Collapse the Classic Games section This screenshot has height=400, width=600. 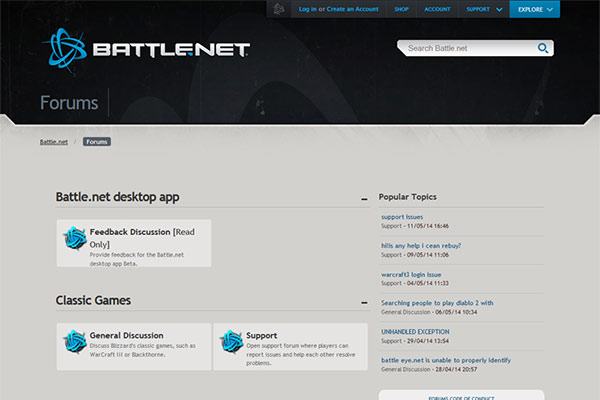point(365,301)
